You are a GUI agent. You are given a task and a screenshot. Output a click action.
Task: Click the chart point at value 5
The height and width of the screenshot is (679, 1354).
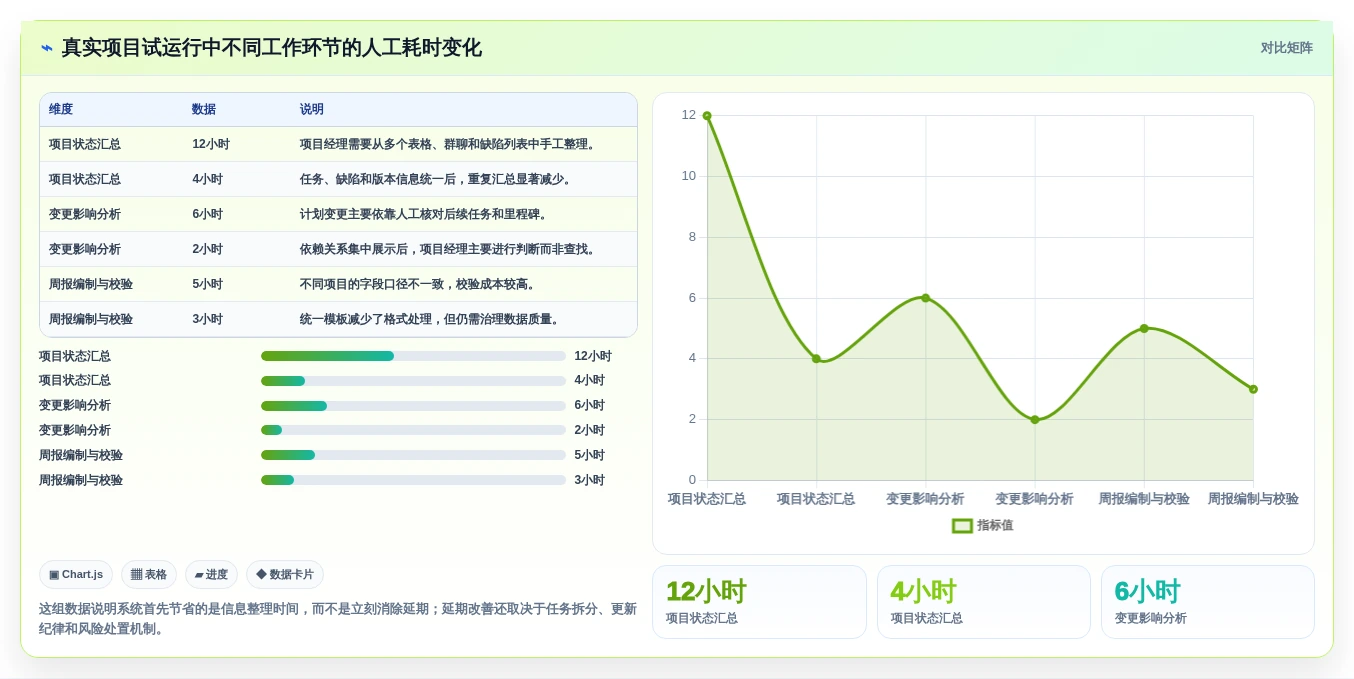pyautogui.click(x=1144, y=328)
